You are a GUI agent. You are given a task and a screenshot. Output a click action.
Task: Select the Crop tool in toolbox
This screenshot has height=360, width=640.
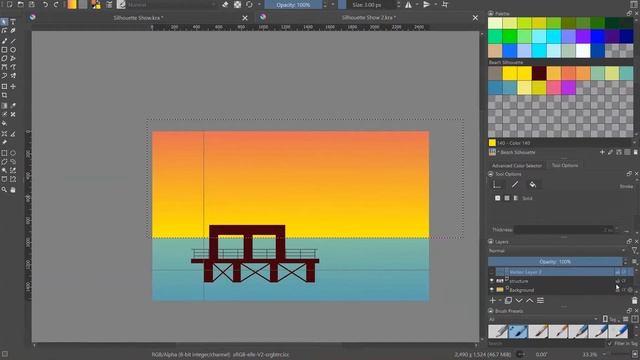pyautogui.click(x=4, y=96)
